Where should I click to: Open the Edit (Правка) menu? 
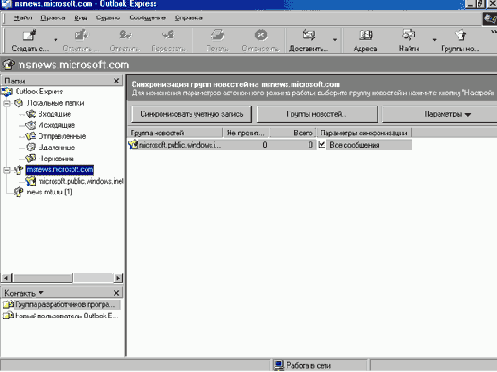tap(53, 18)
